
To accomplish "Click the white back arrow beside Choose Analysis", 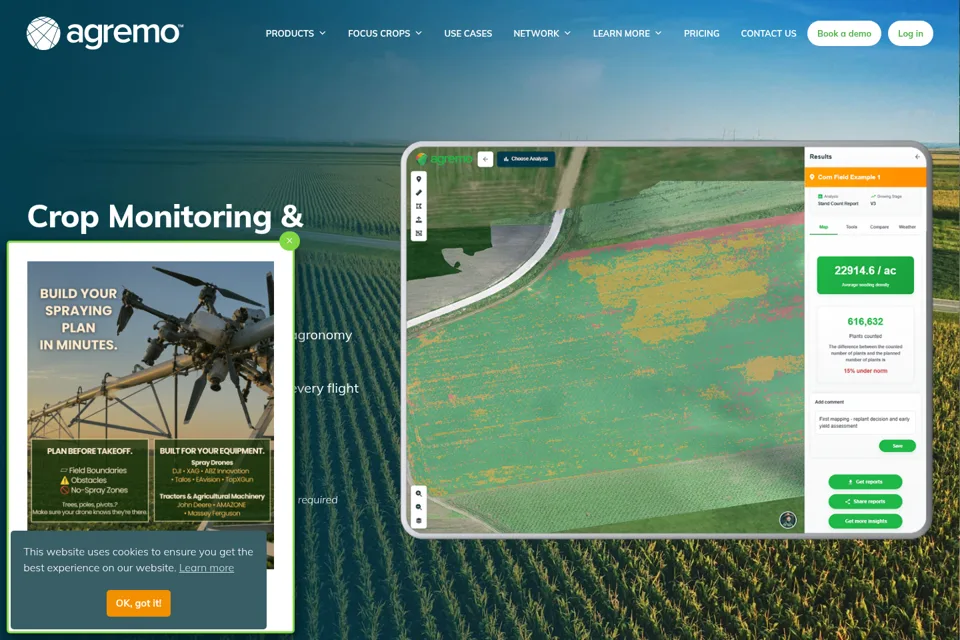I will point(486,159).
